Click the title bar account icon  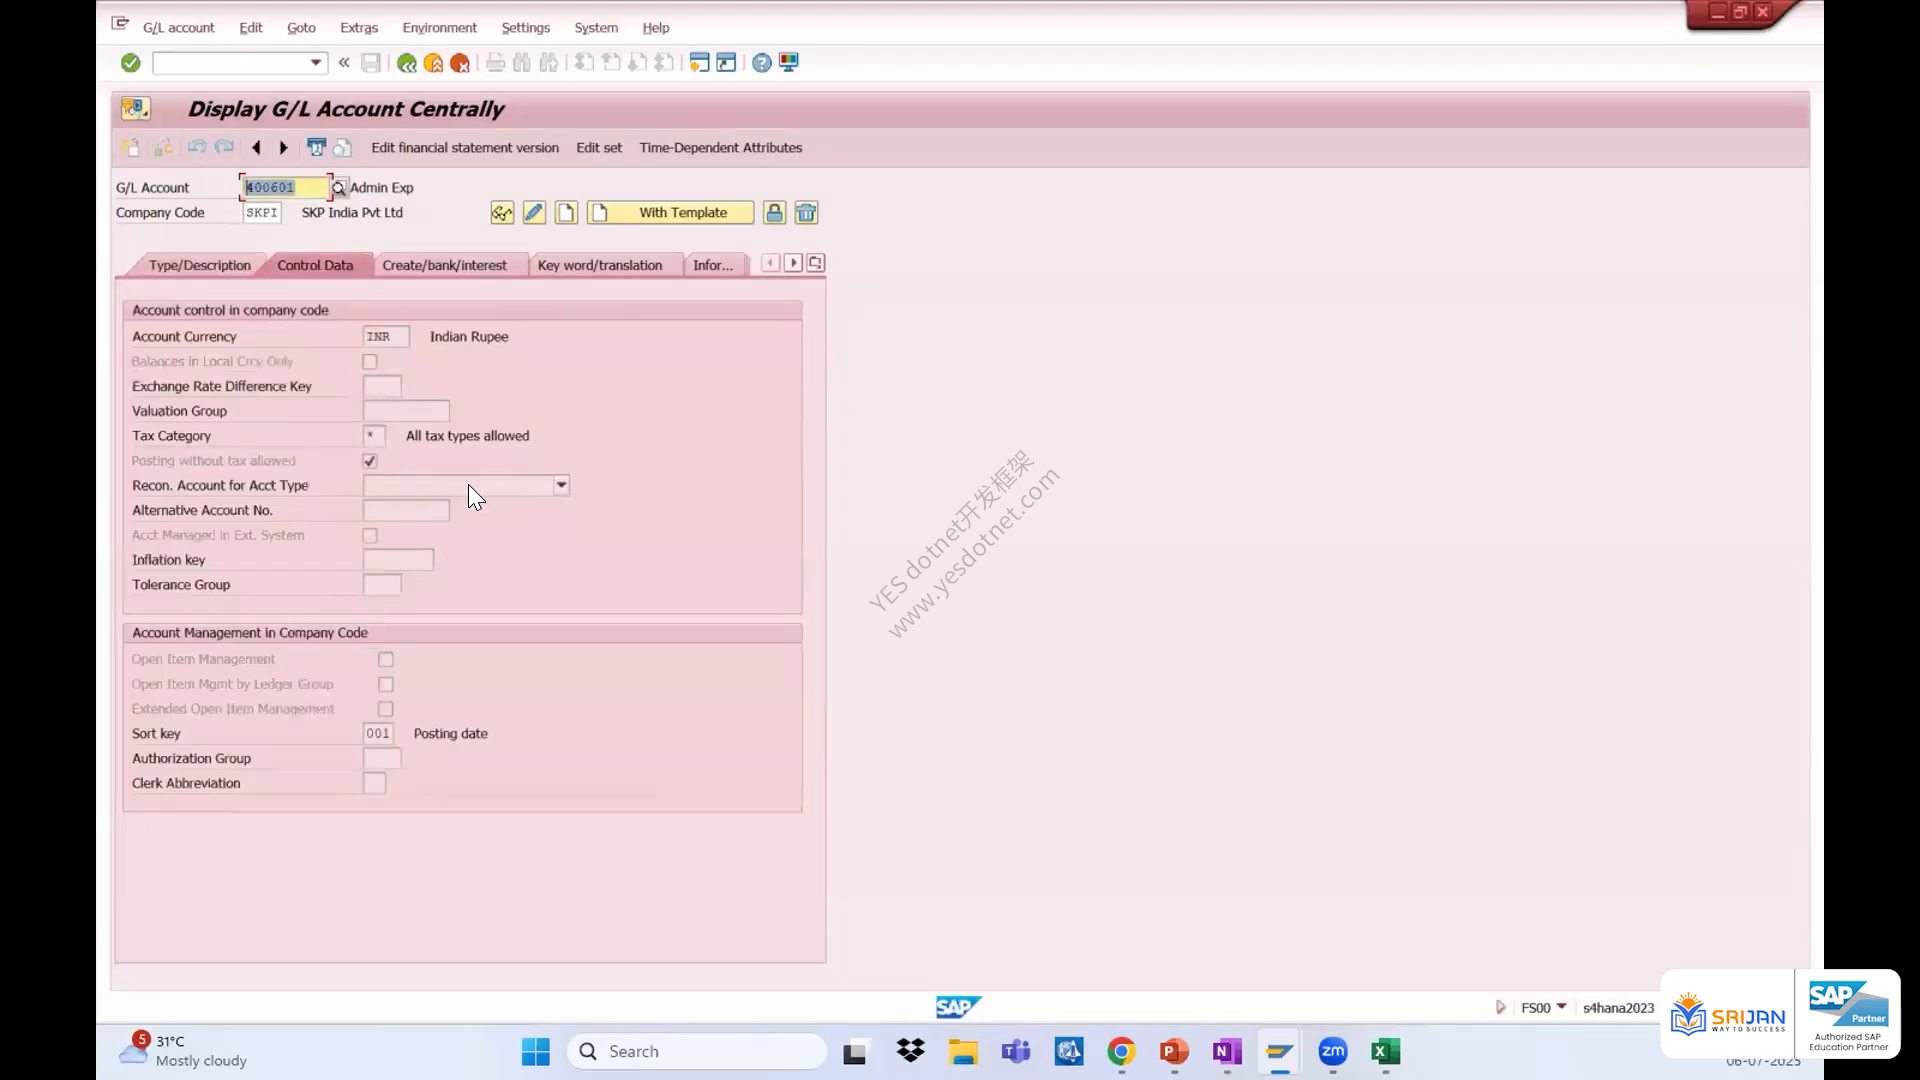click(135, 108)
